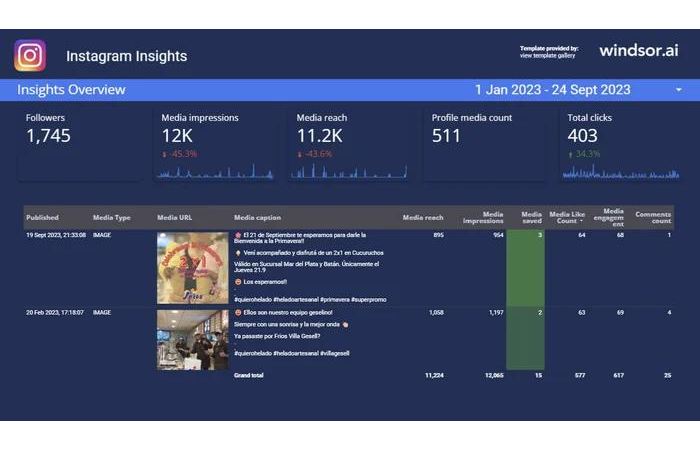
Task: Click the 34.3% increase indicator
Action: tap(584, 154)
